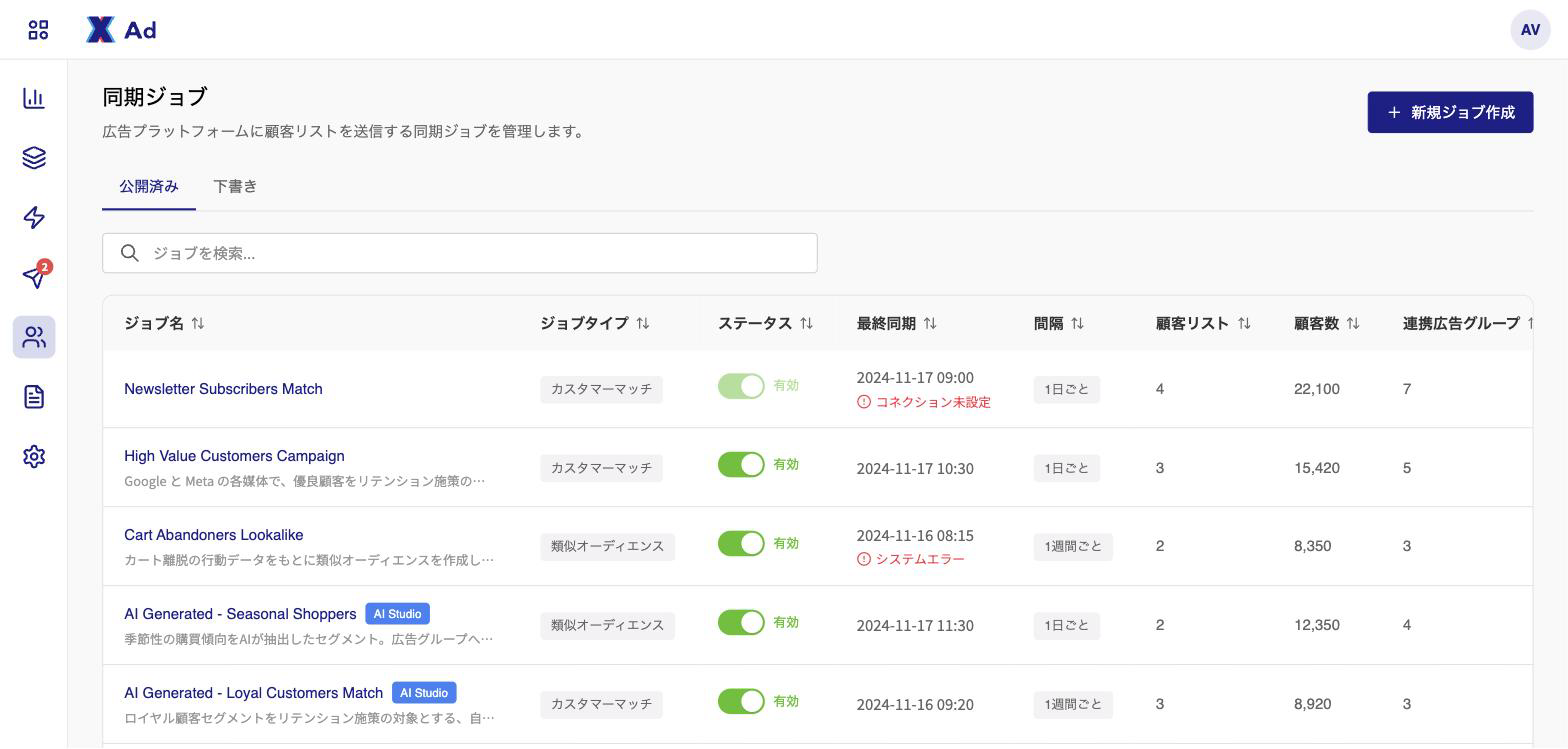Toggle status for Newsletter Subscribers Match
This screenshot has width=1568, height=749.
pos(741,386)
